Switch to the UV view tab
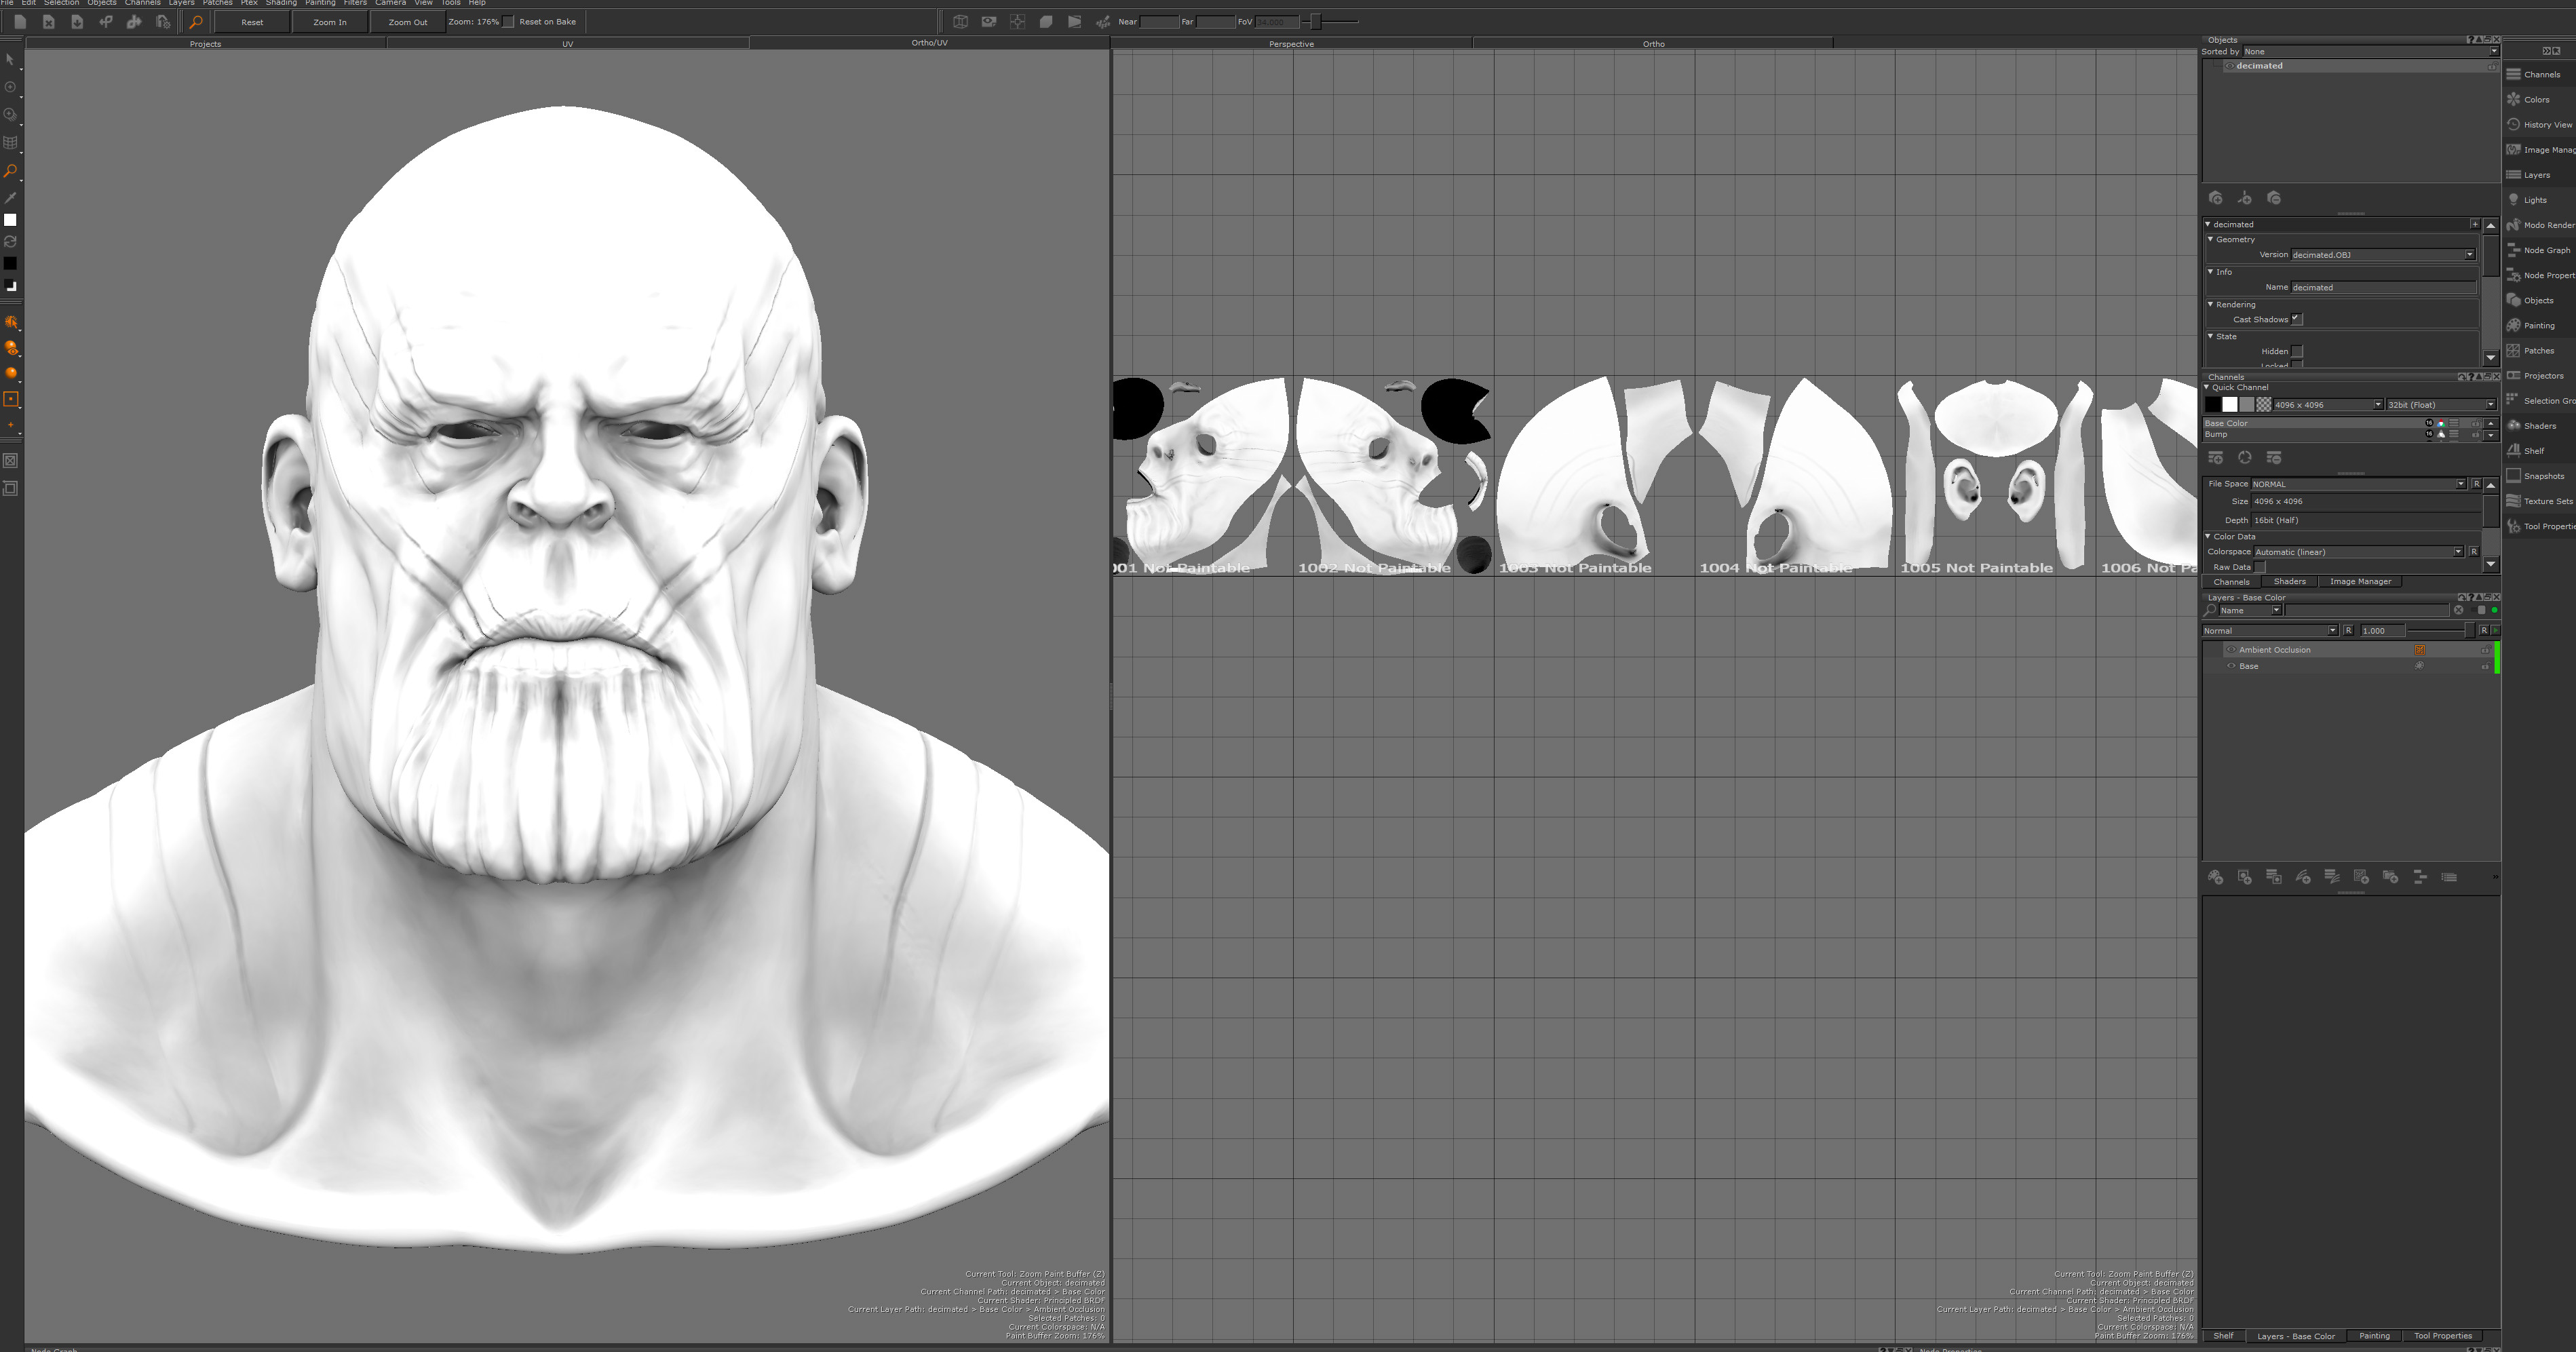 tap(568, 44)
